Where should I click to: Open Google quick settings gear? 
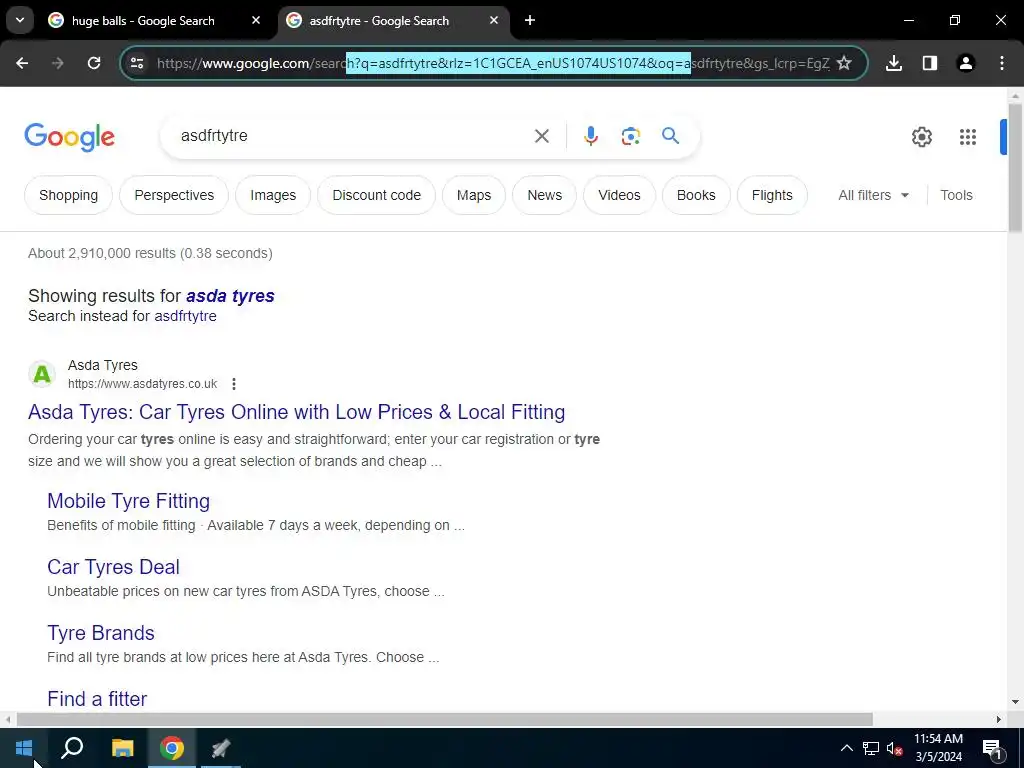click(x=921, y=136)
